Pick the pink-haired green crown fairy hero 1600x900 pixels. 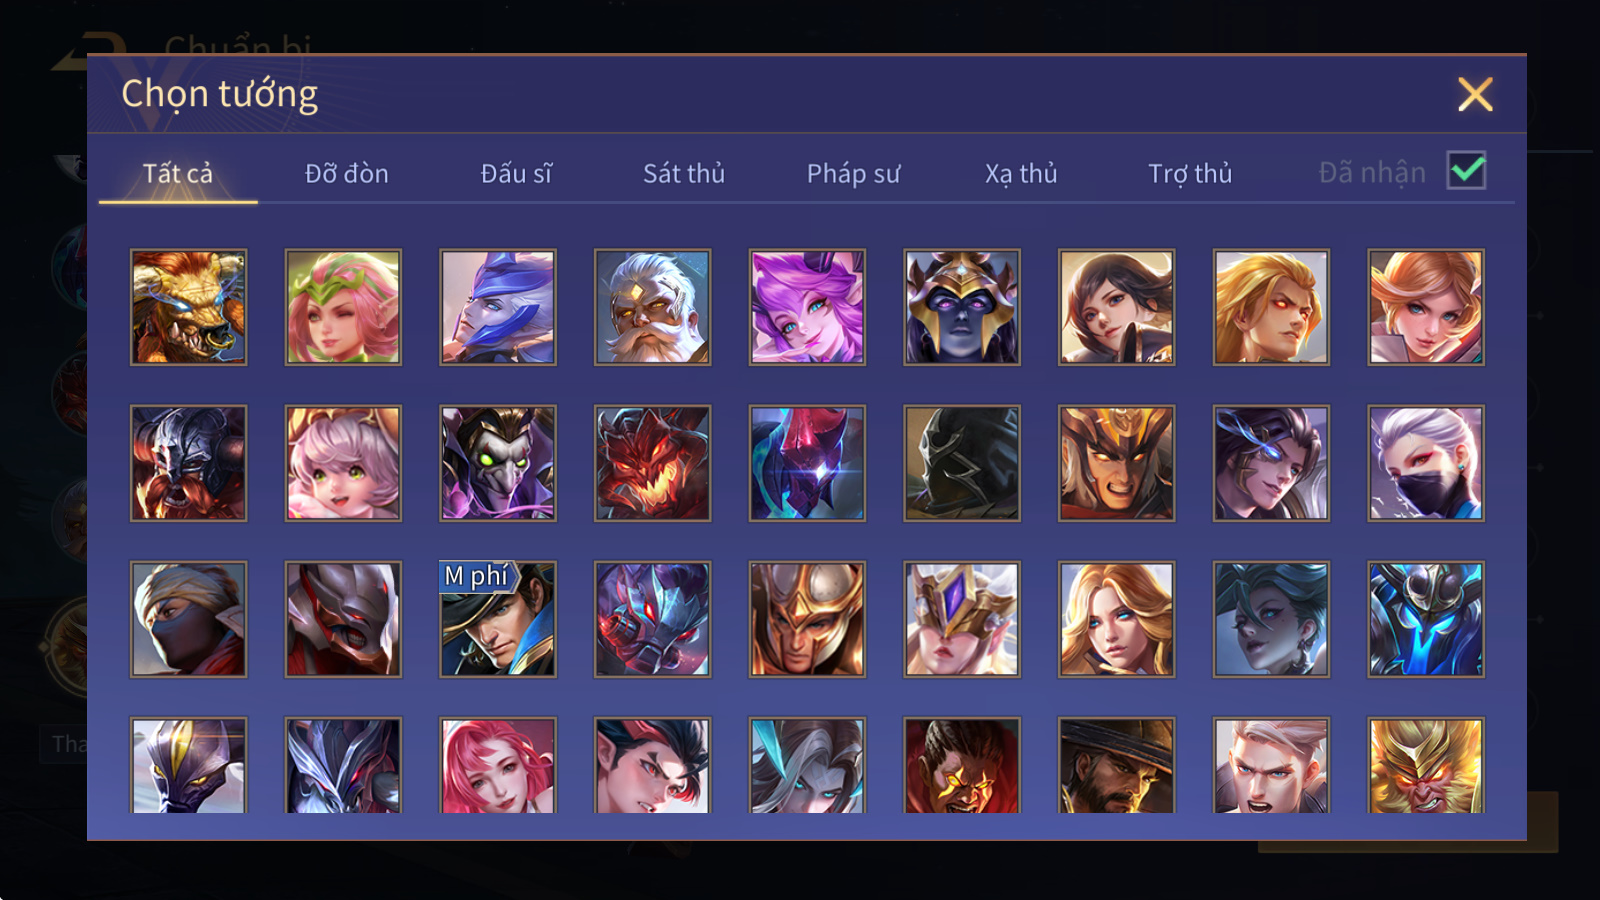tap(343, 307)
